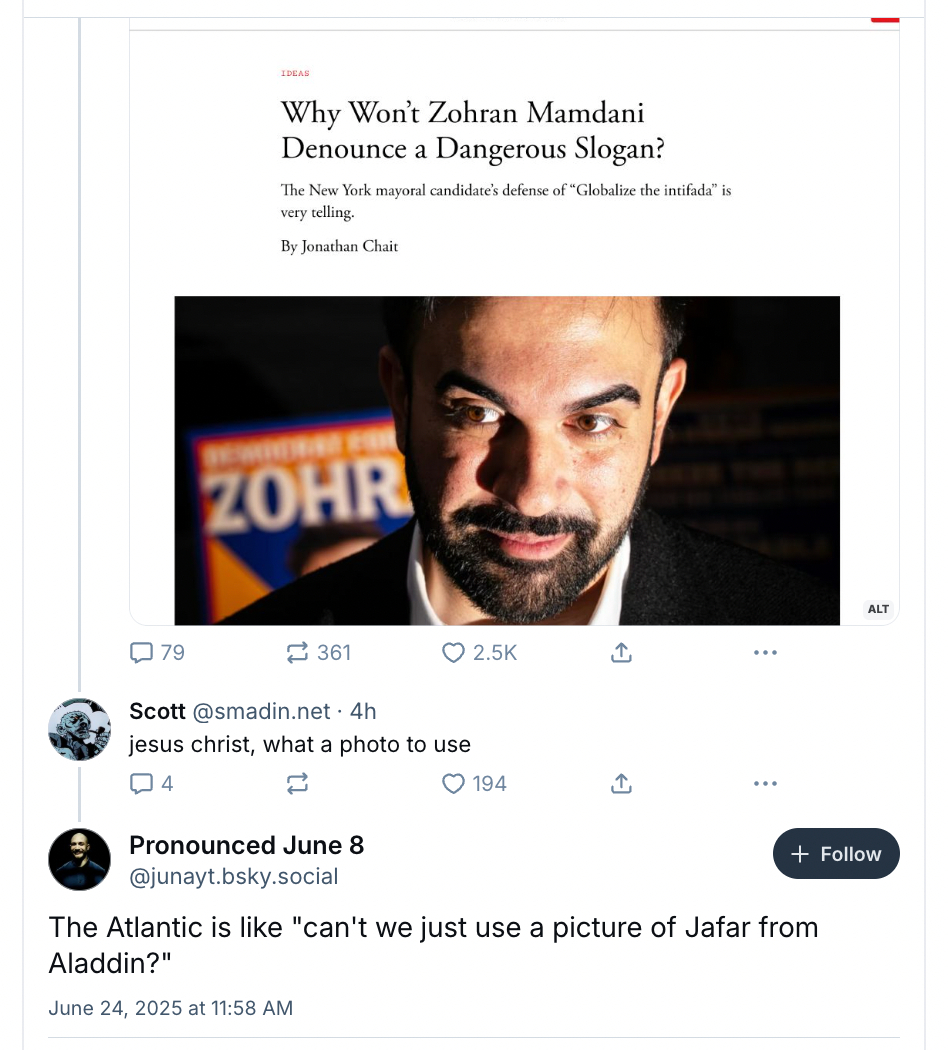Open more options on the article post

click(x=765, y=653)
